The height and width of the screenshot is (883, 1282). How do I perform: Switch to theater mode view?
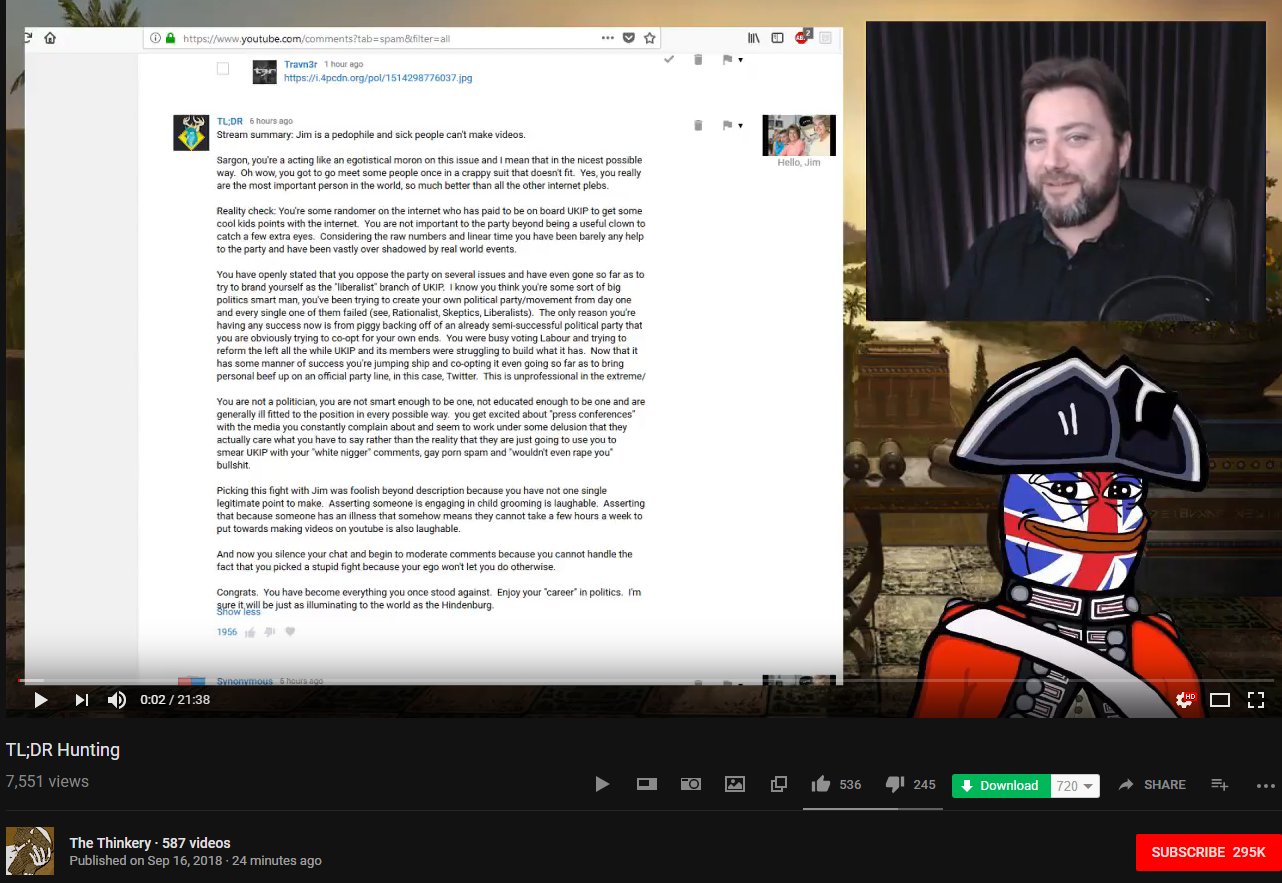[x=1220, y=700]
